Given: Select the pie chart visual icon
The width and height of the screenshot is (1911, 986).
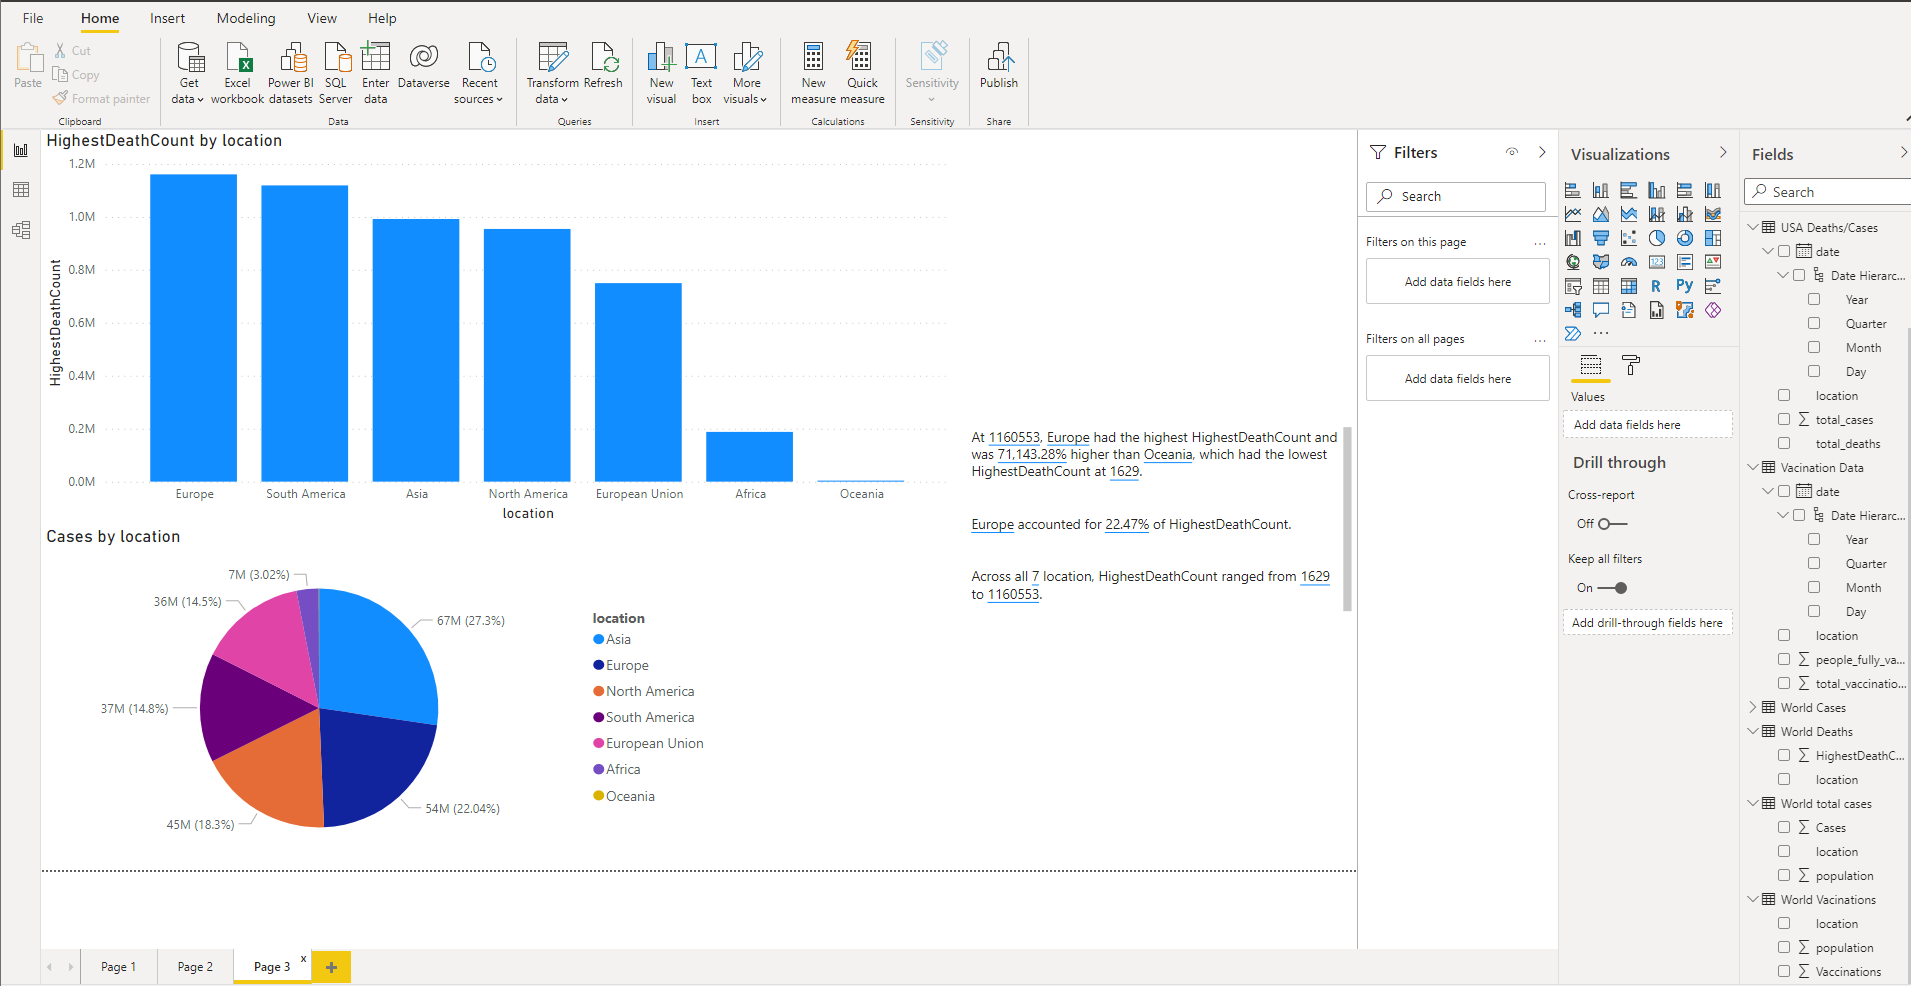Looking at the screenshot, I should (x=1657, y=237).
